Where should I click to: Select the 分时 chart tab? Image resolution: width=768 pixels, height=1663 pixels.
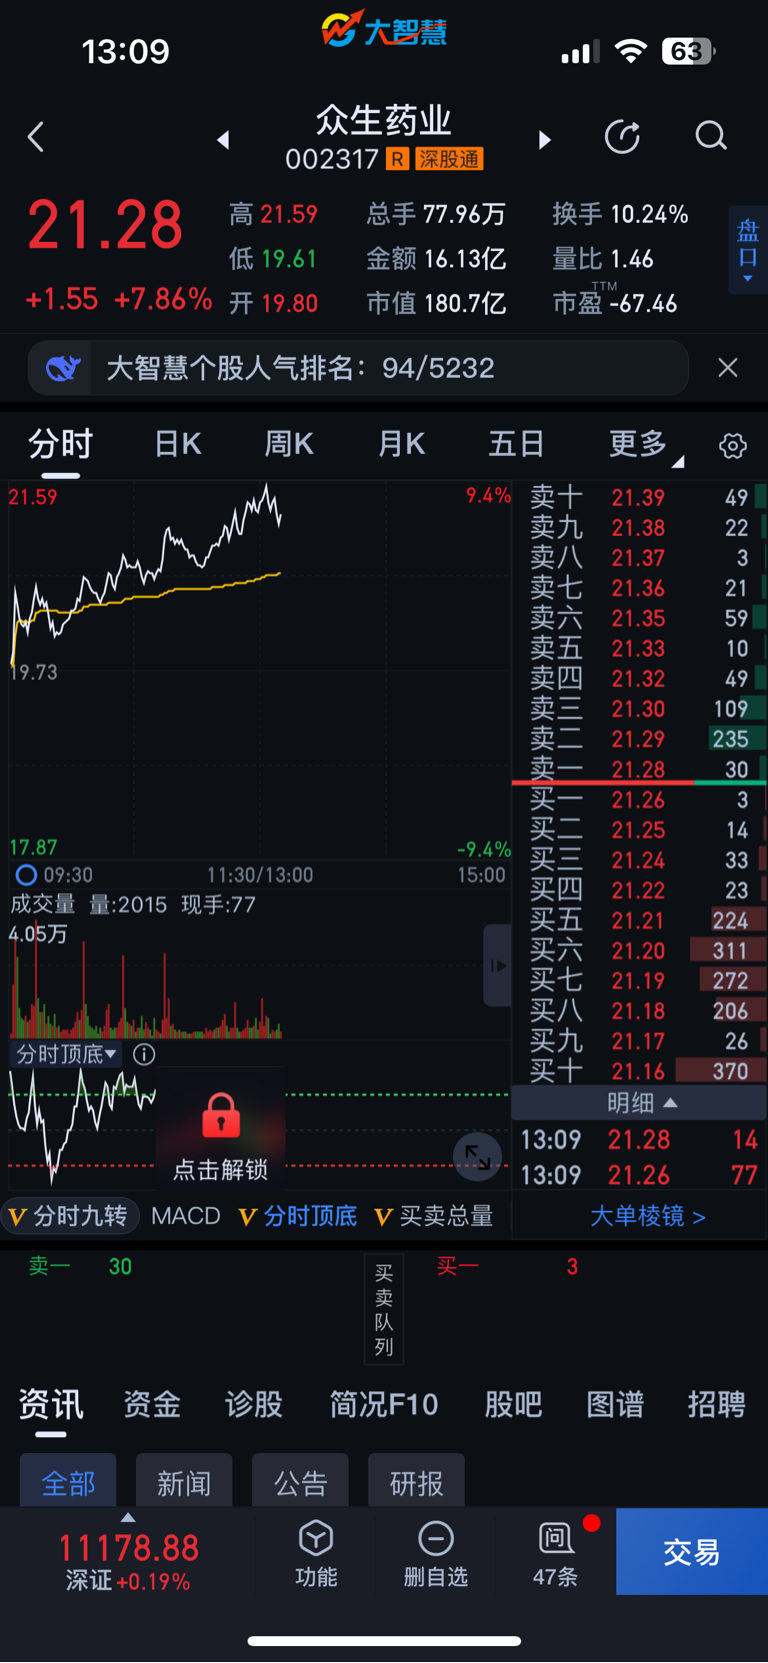[x=61, y=444]
